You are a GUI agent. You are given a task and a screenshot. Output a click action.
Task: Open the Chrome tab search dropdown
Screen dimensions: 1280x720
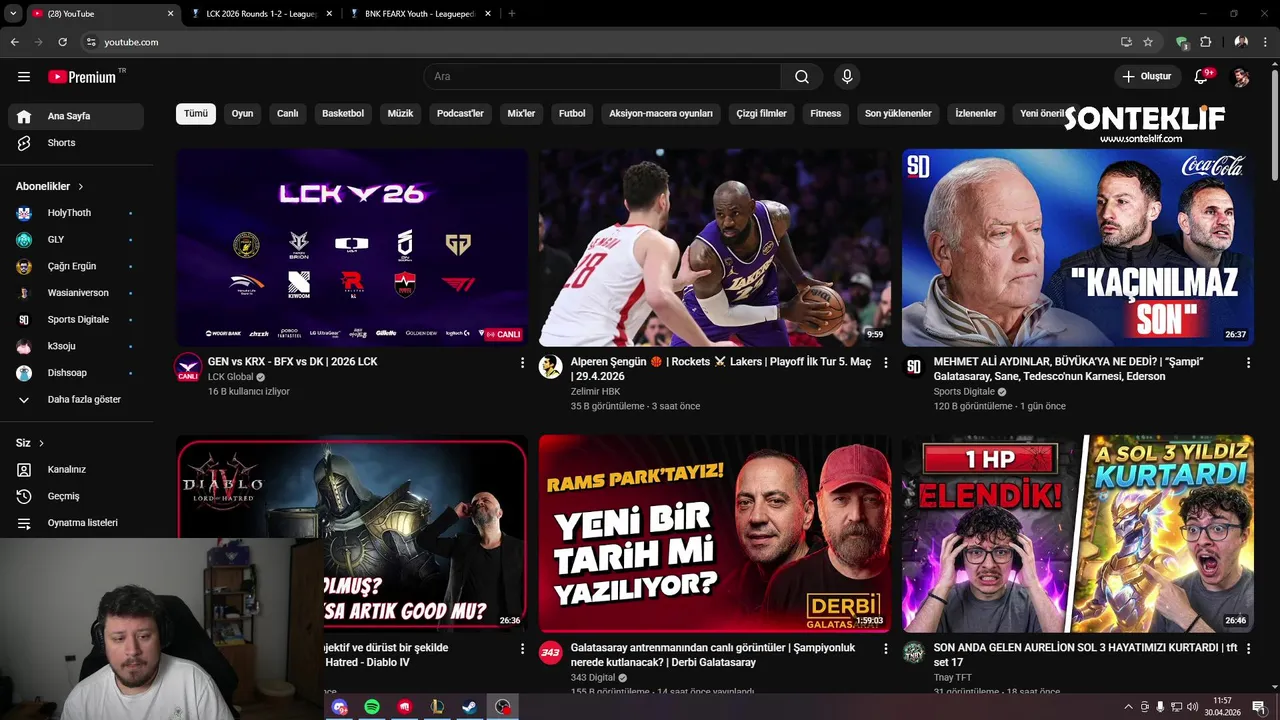click(13, 14)
